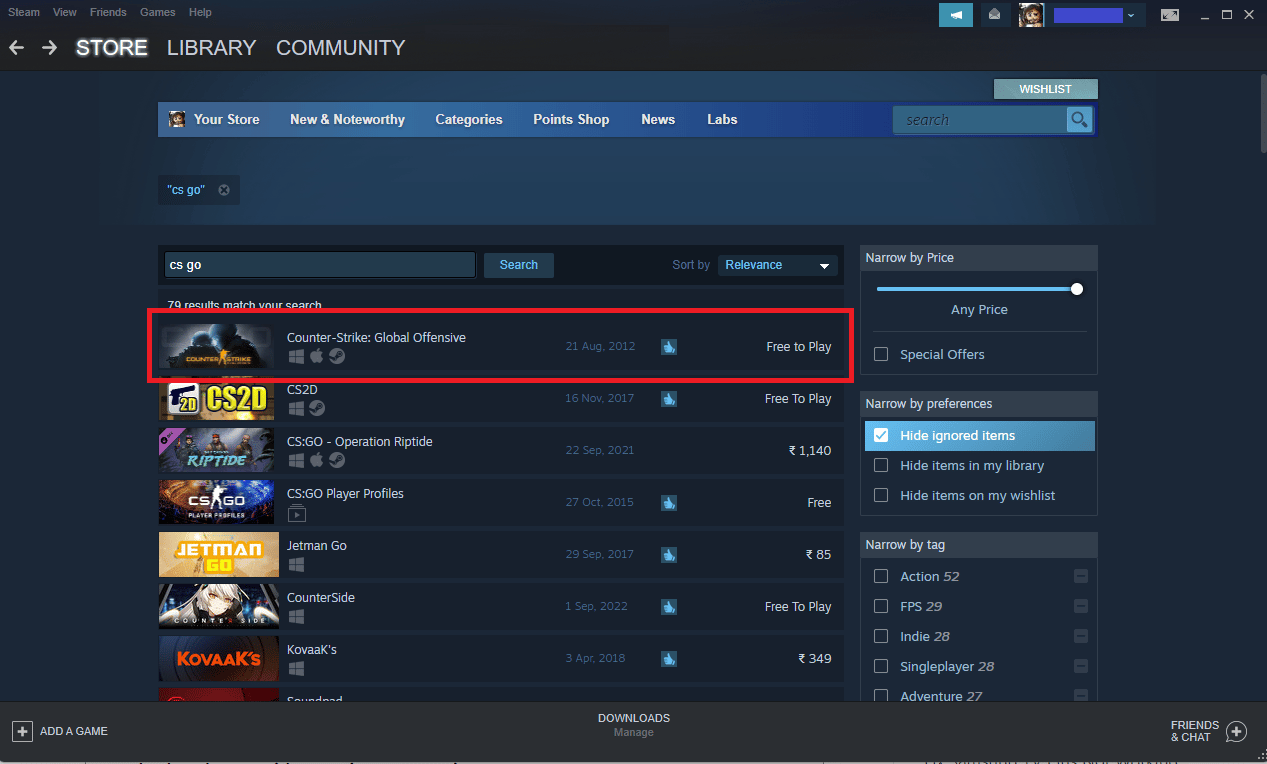
Task: Enter Big Picture mode
Action: 1169,15
